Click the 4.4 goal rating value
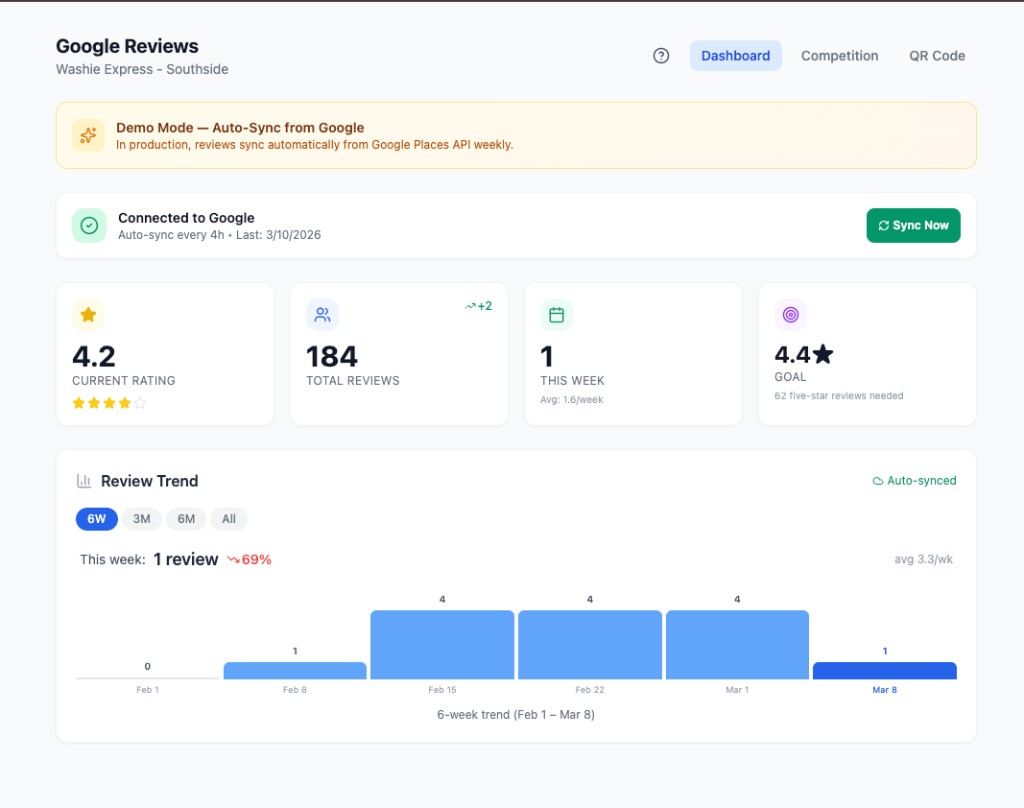This screenshot has width=1024, height=808. pos(804,355)
